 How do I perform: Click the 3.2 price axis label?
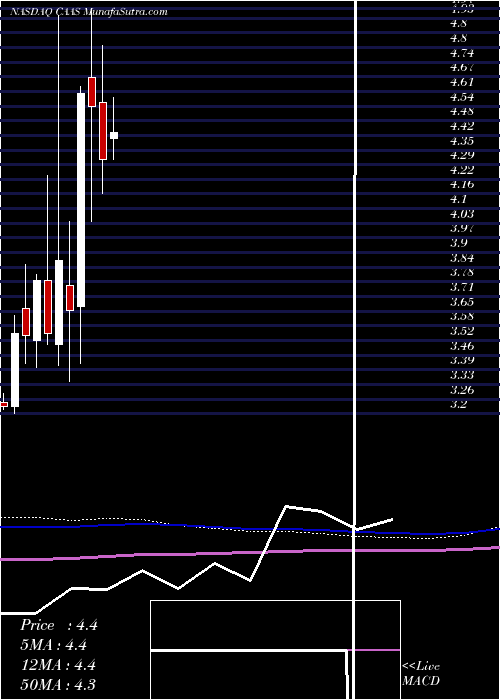click(459, 404)
